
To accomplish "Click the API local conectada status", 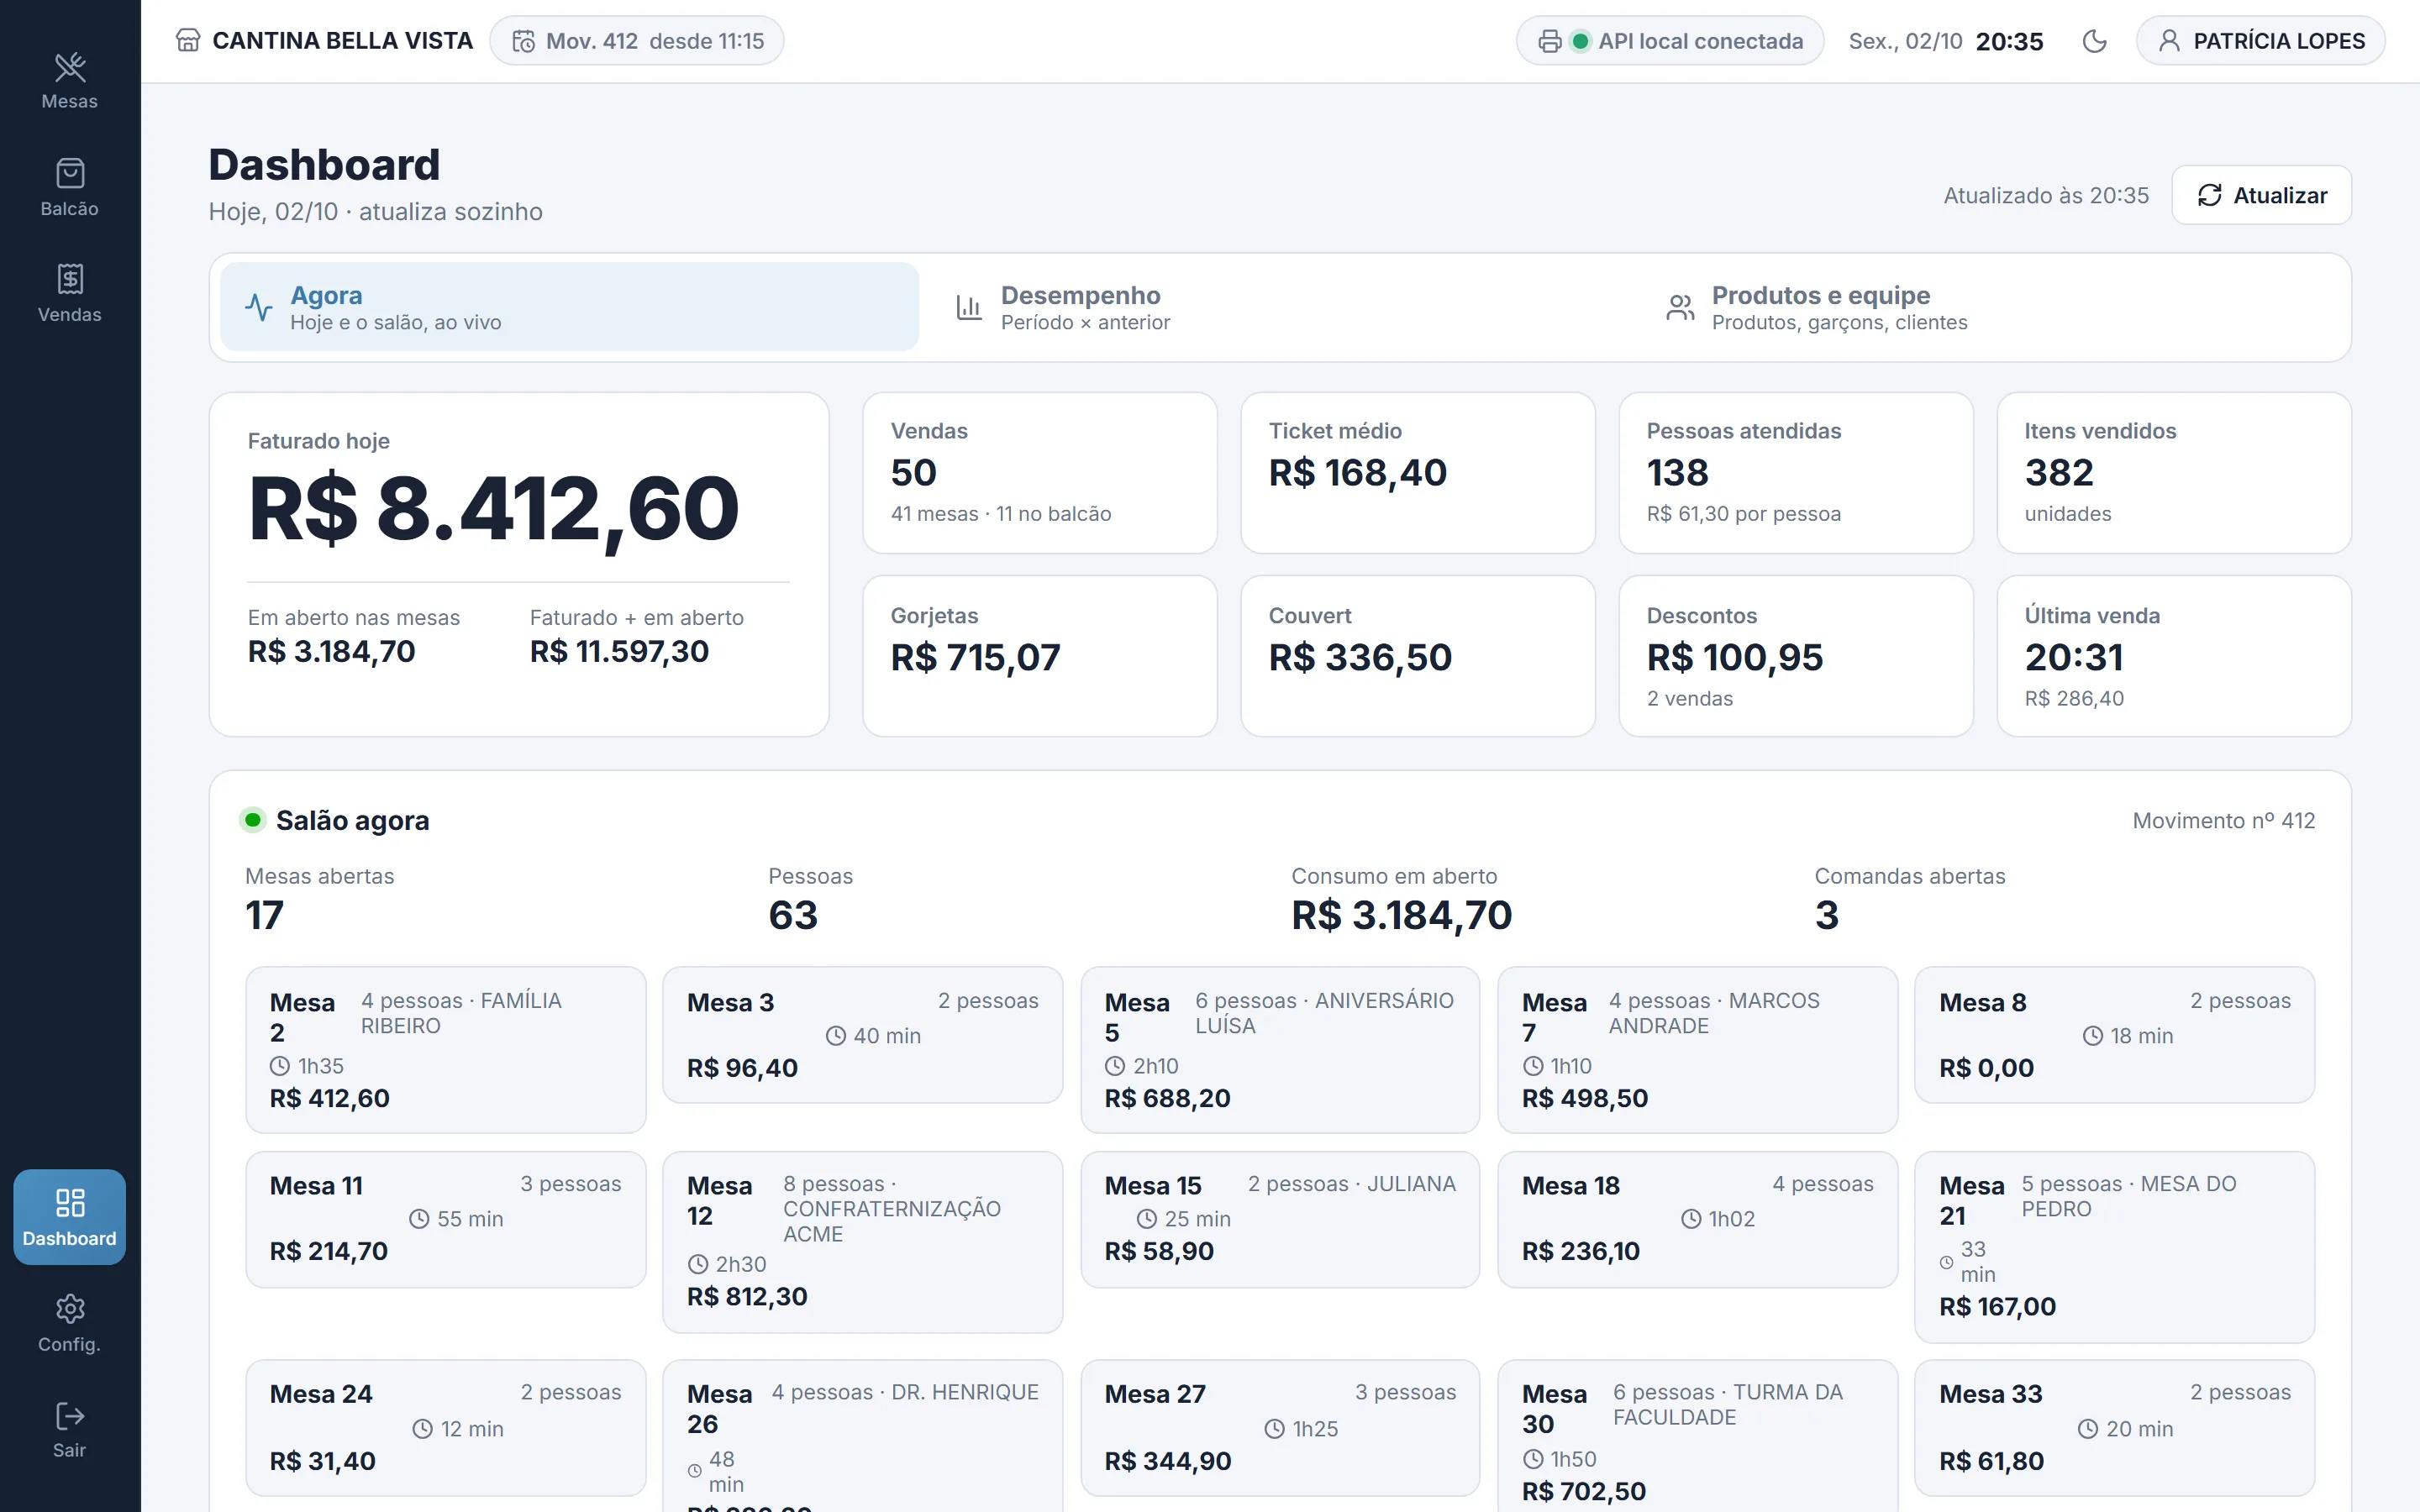I will click(1669, 41).
